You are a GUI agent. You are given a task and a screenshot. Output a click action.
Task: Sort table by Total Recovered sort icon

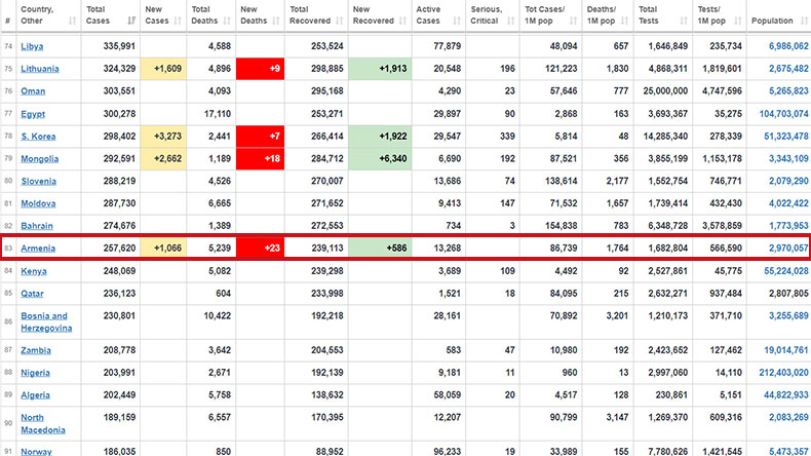(x=339, y=21)
